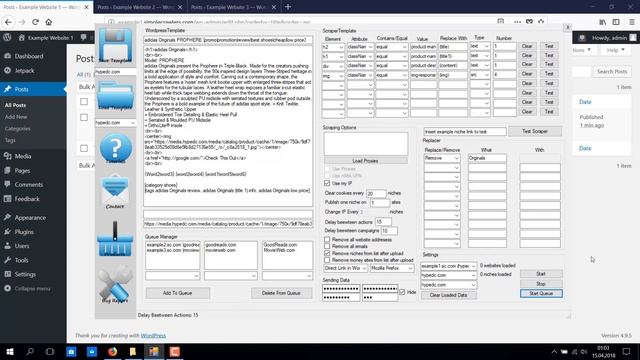Screen dimensions: 640x360
Task: Open the Settings item in WordPress sidebar
Action: pos(25,274)
